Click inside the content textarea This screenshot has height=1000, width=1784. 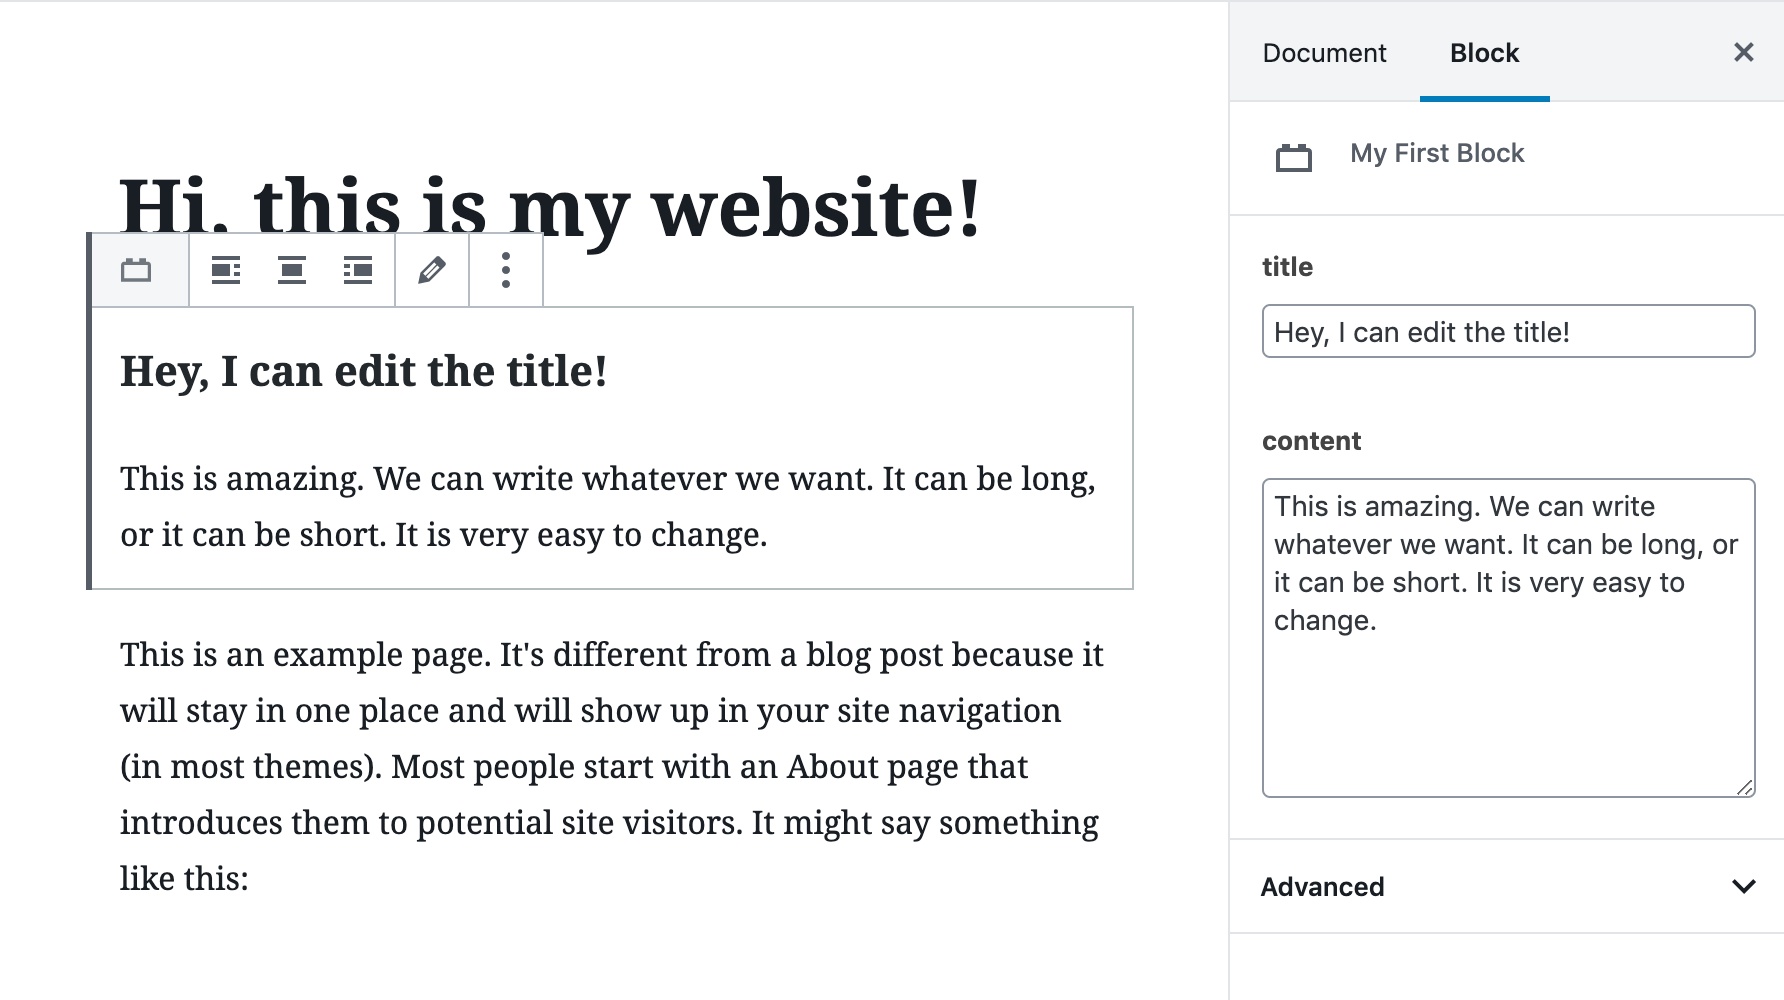[1508, 638]
